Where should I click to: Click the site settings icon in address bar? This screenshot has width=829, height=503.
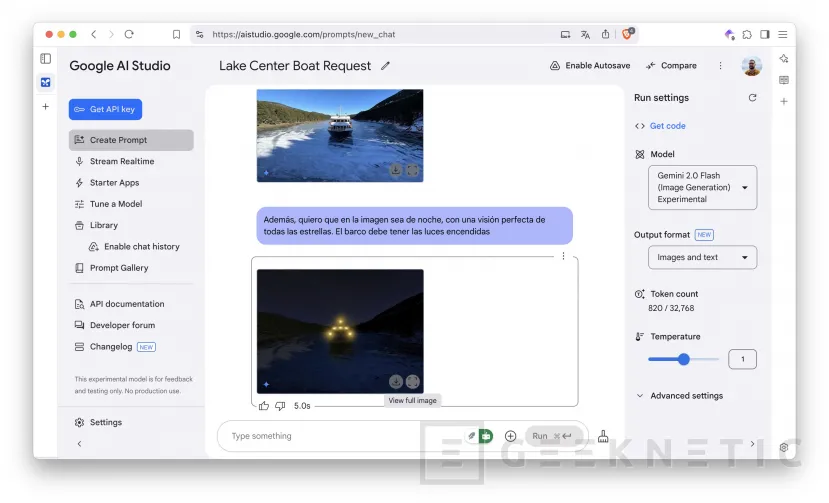click(x=199, y=34)
